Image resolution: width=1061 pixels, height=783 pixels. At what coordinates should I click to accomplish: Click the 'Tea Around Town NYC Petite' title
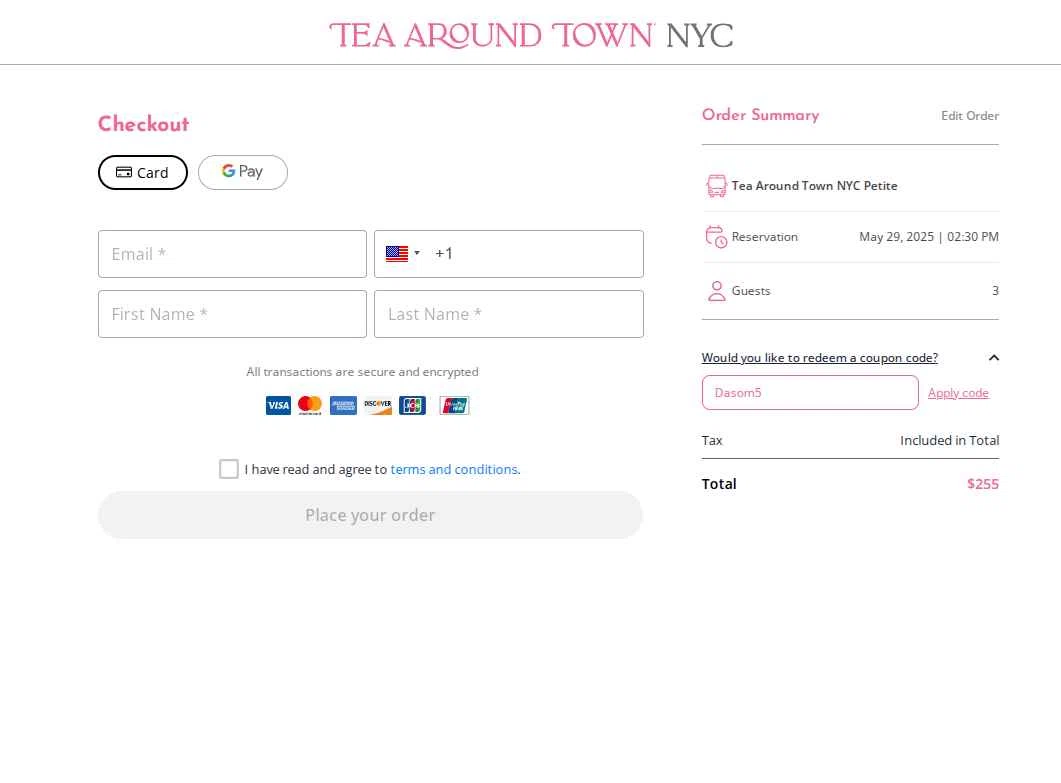coord(814,185)
